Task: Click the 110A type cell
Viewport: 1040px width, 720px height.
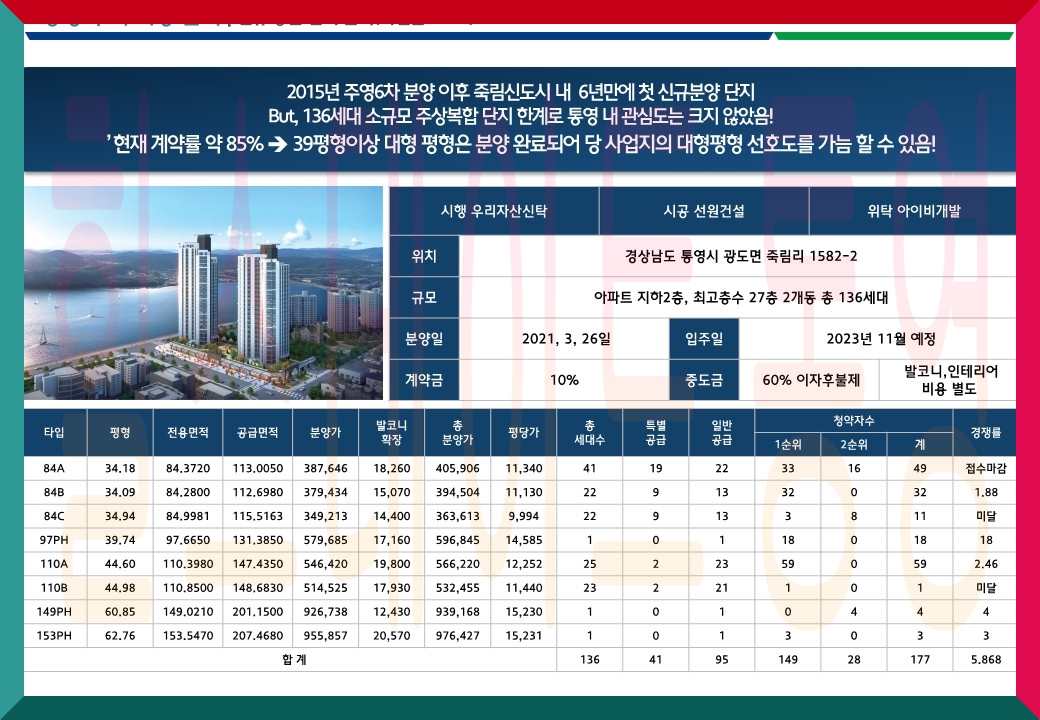Action: 54,564
